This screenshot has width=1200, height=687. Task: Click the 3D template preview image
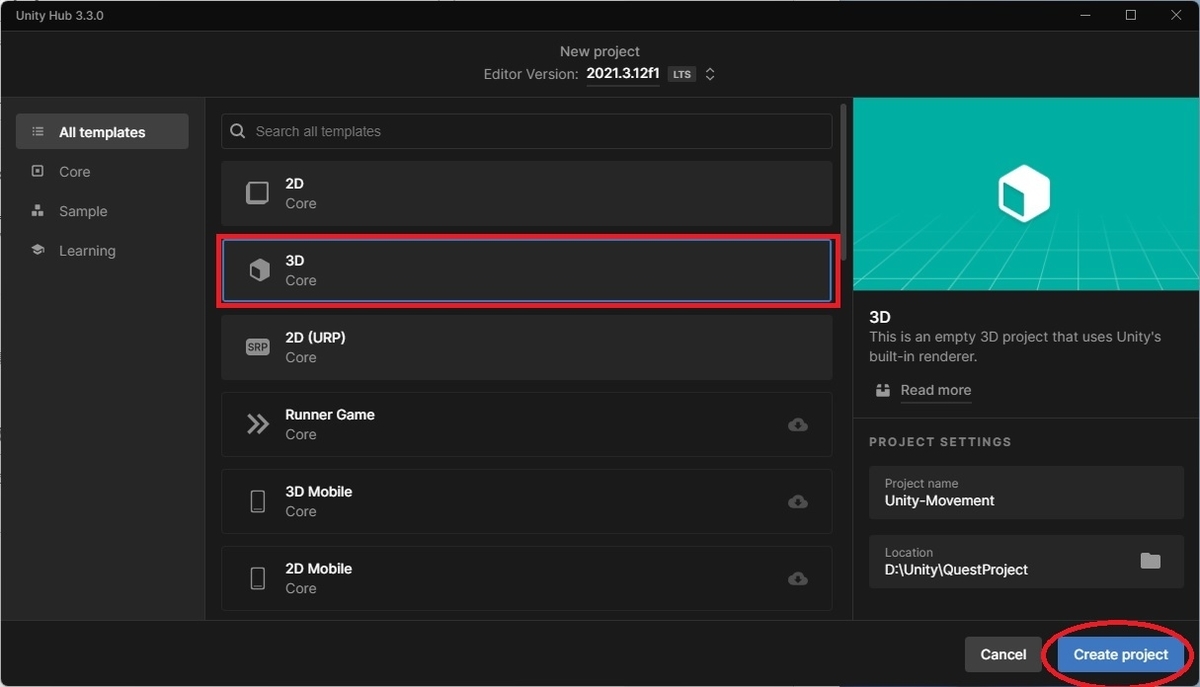pyautogui.click(x=1026, y=194)
